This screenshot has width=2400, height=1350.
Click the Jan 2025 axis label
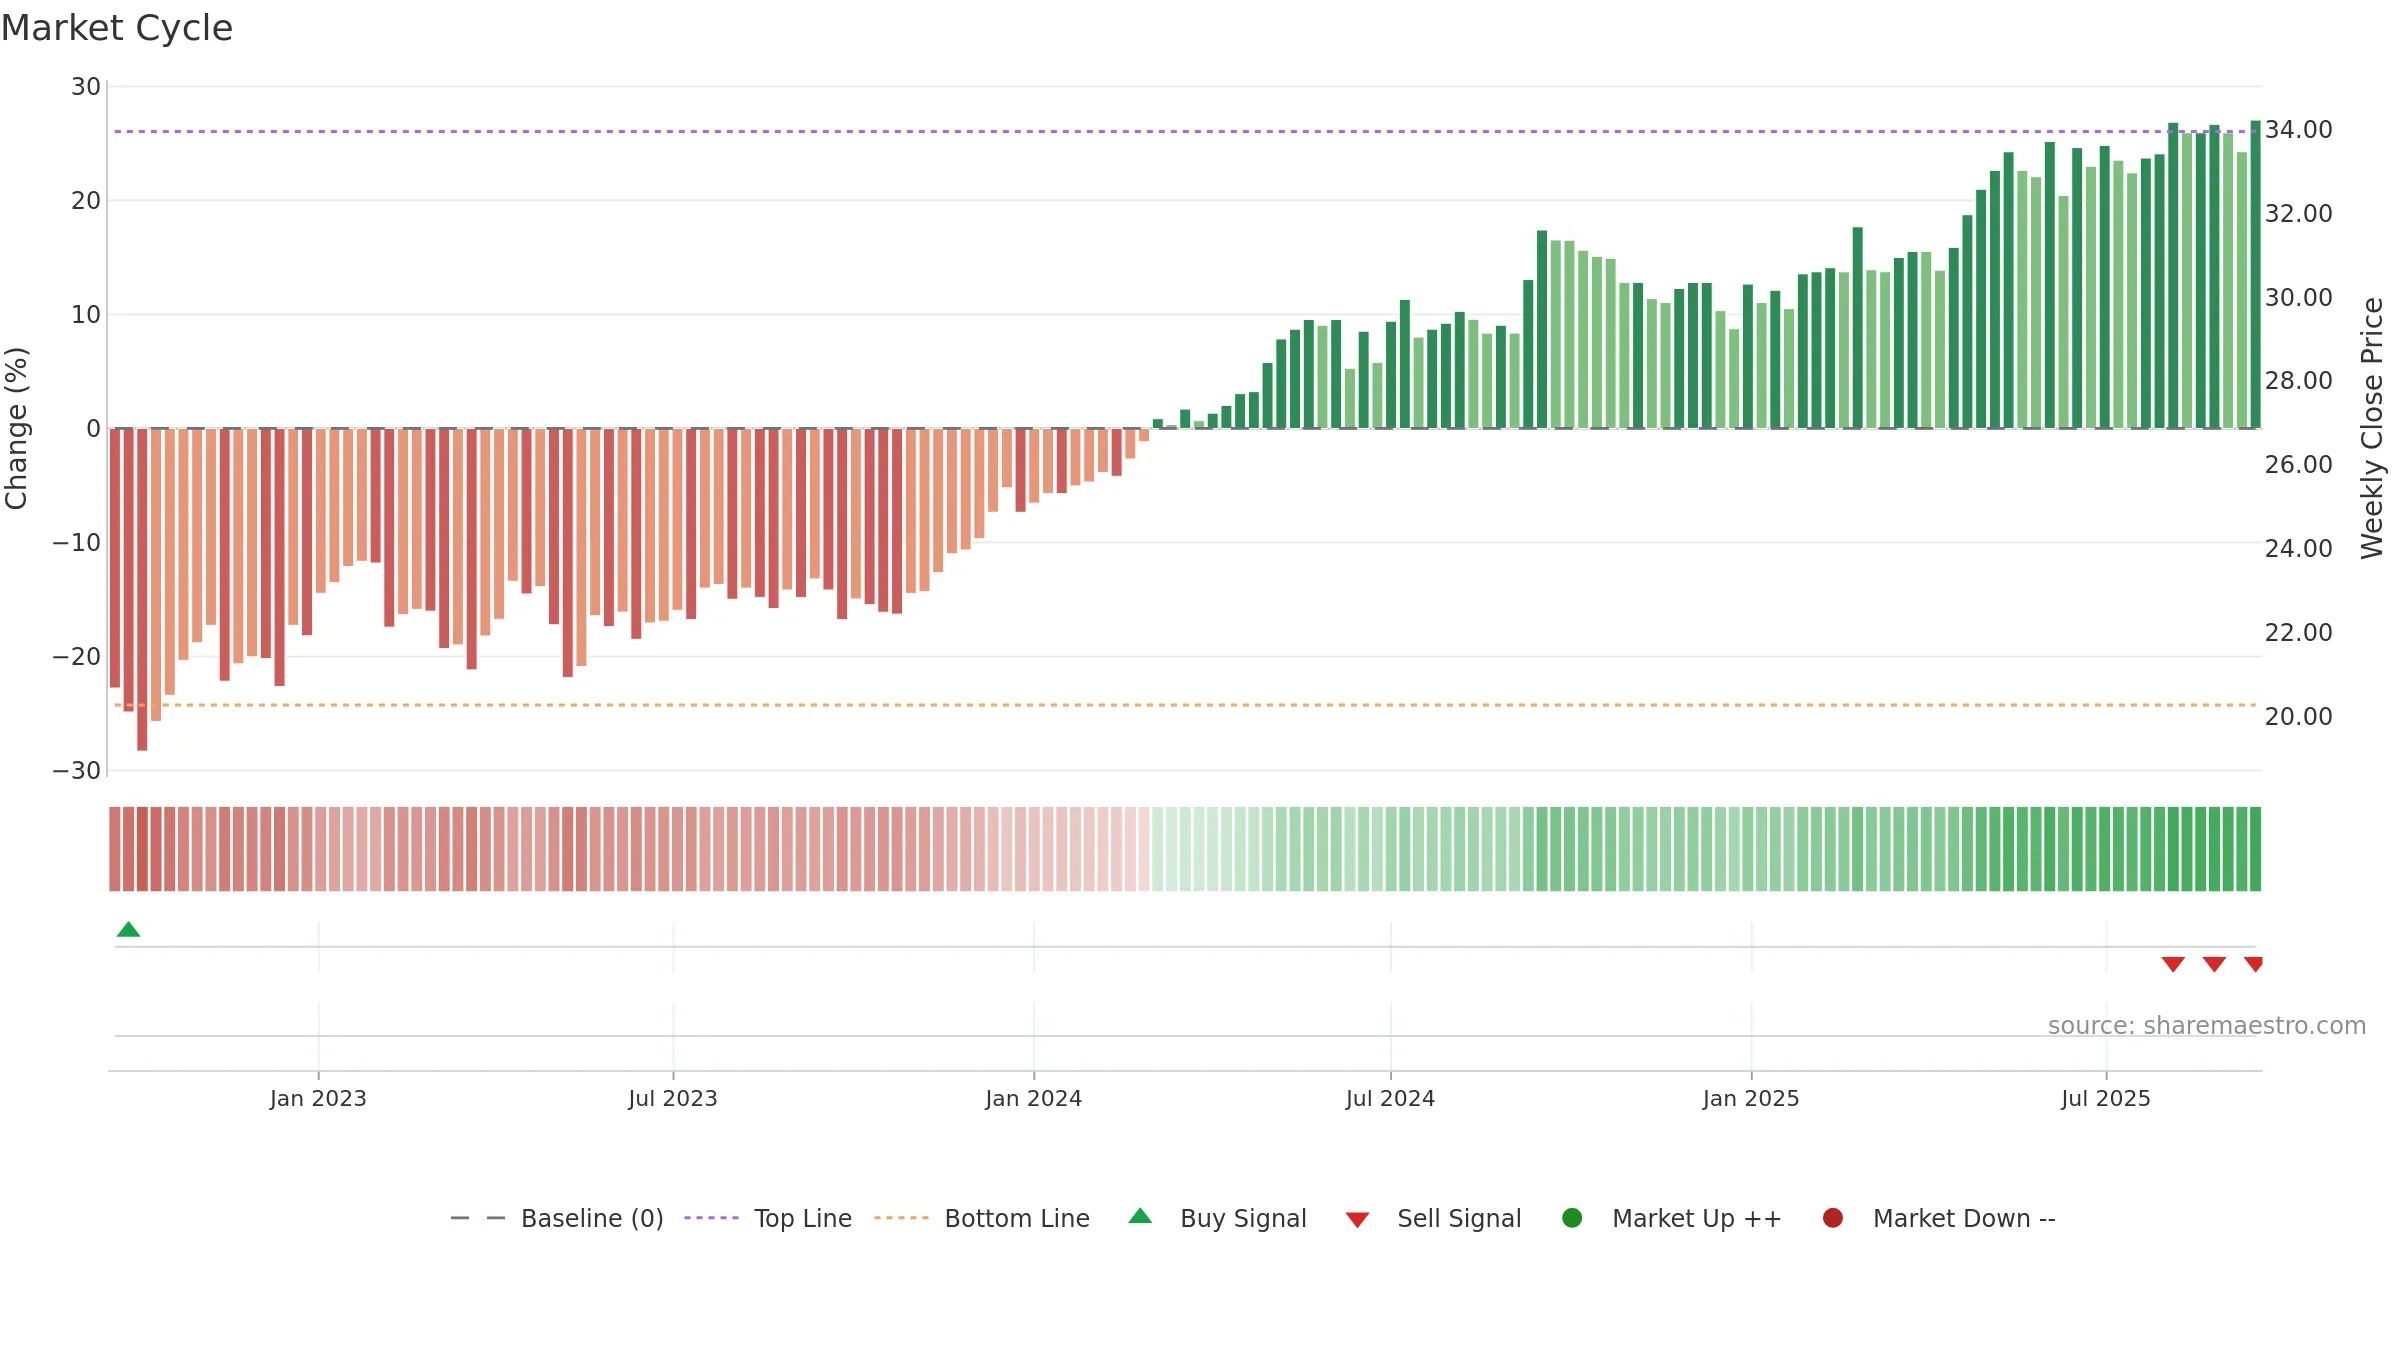tap(1751, 1098)
